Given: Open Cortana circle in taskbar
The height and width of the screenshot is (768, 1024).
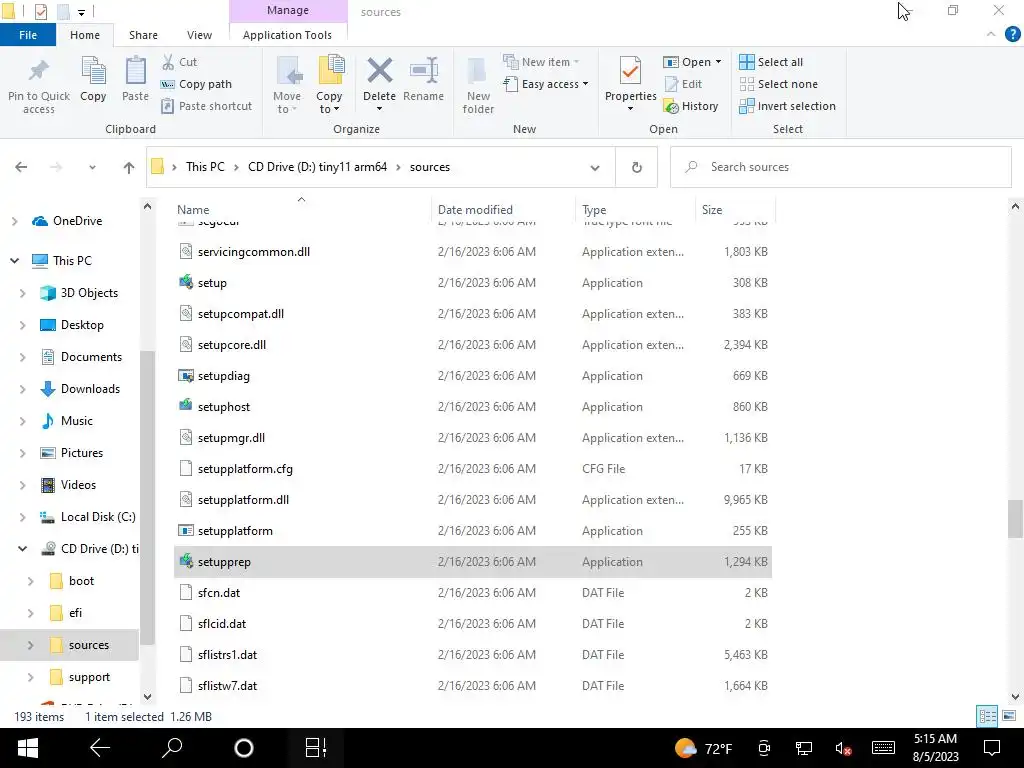Looking at the screenshot, I should (x=244, y=748).
